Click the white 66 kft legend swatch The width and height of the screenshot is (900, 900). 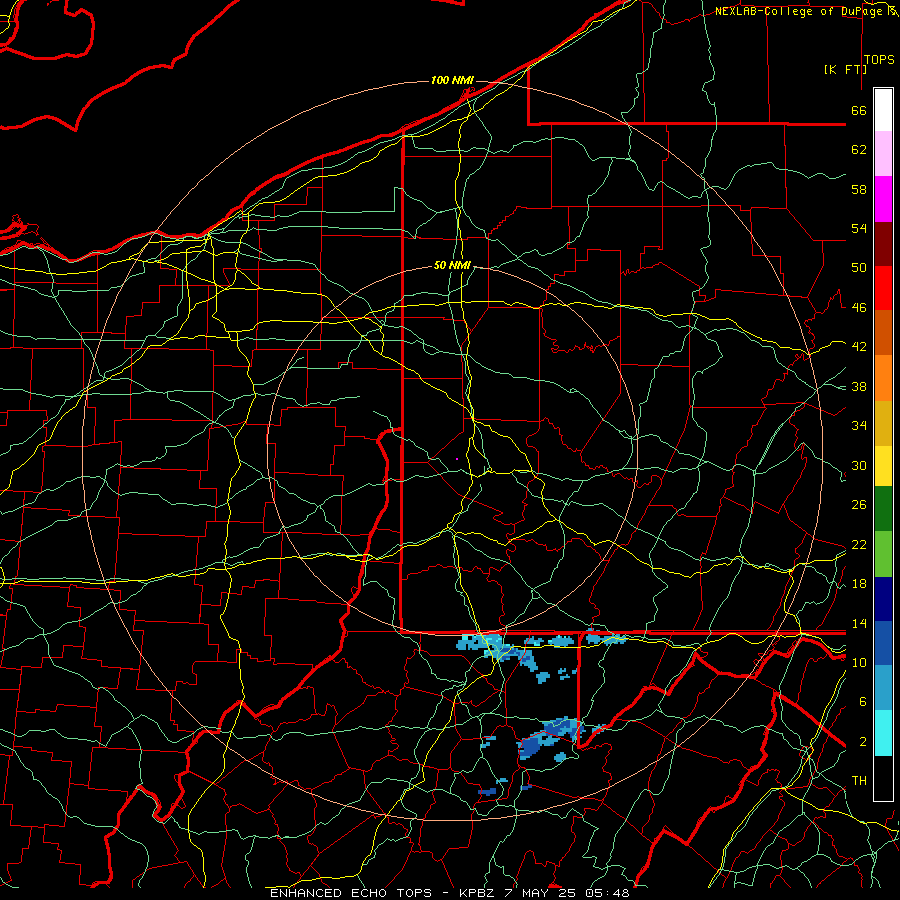(x=883, y=110)
